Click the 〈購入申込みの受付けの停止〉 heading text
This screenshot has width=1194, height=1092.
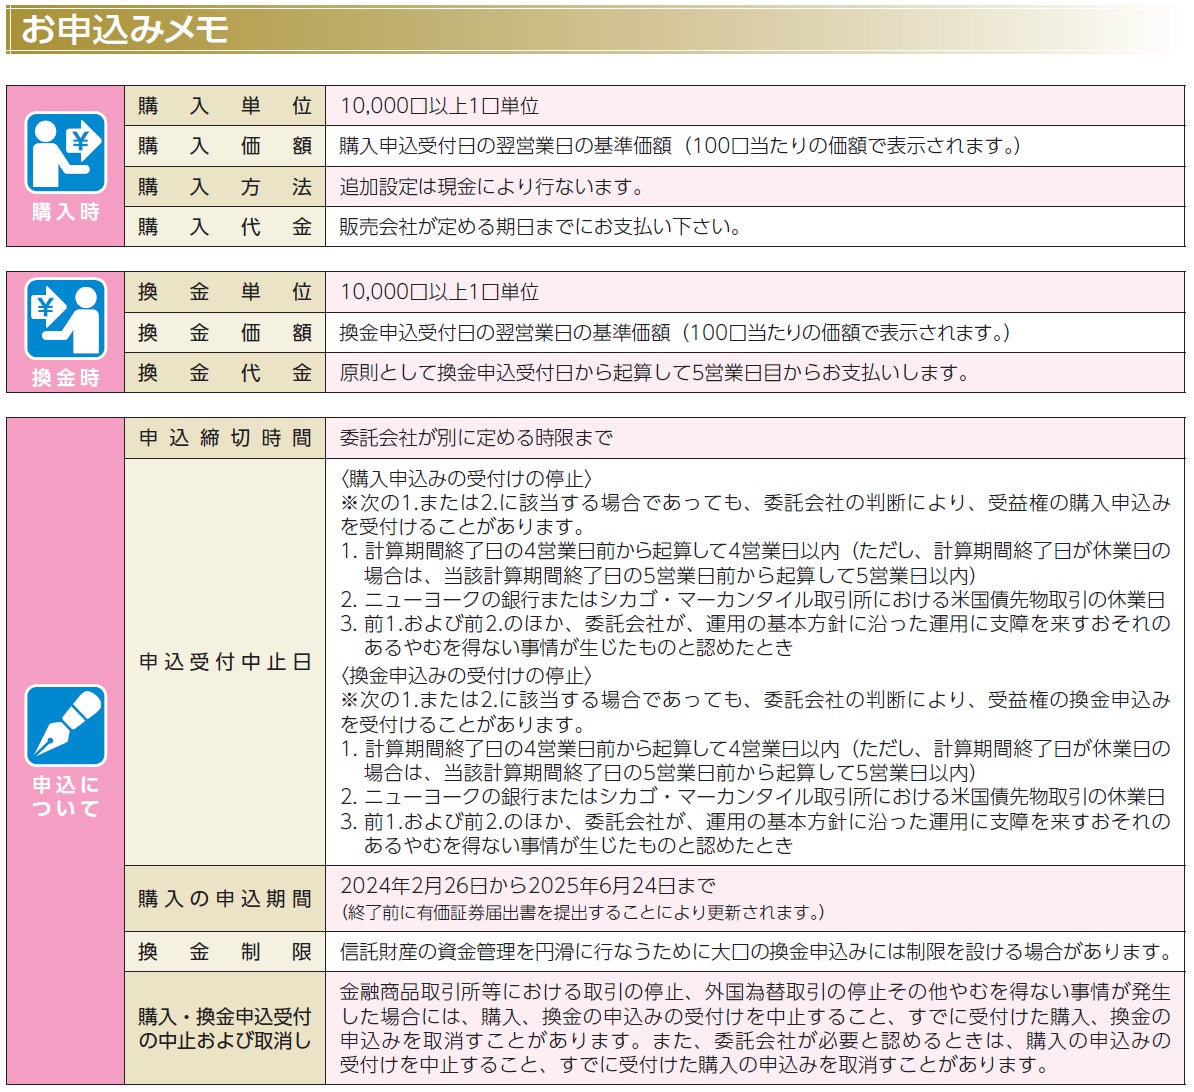(x=466, y=478)
